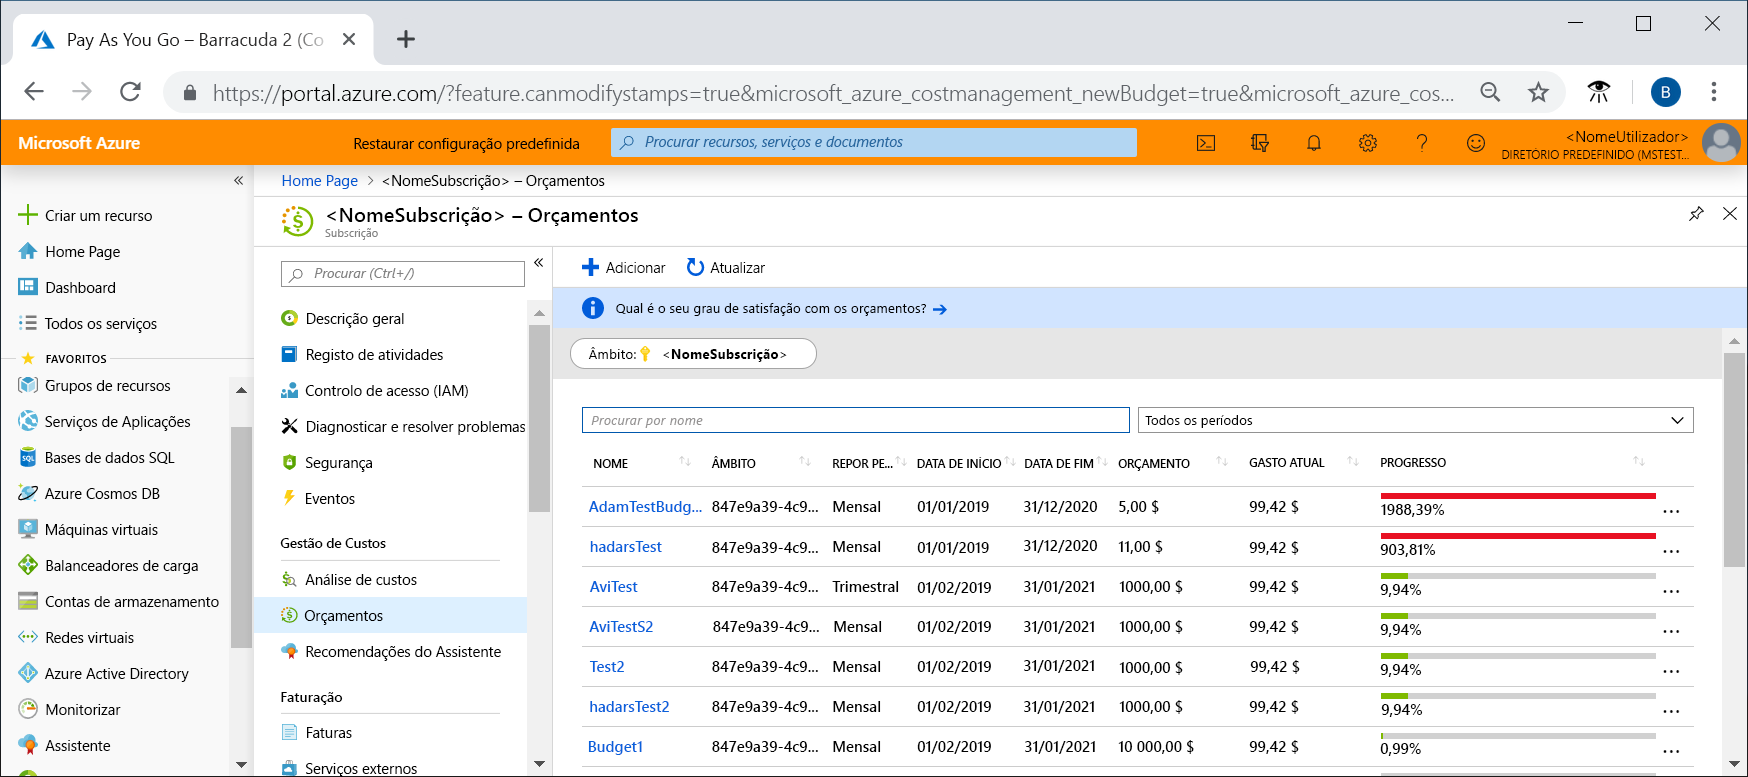Click the Chrome profile B icon

click(1665, 92)
